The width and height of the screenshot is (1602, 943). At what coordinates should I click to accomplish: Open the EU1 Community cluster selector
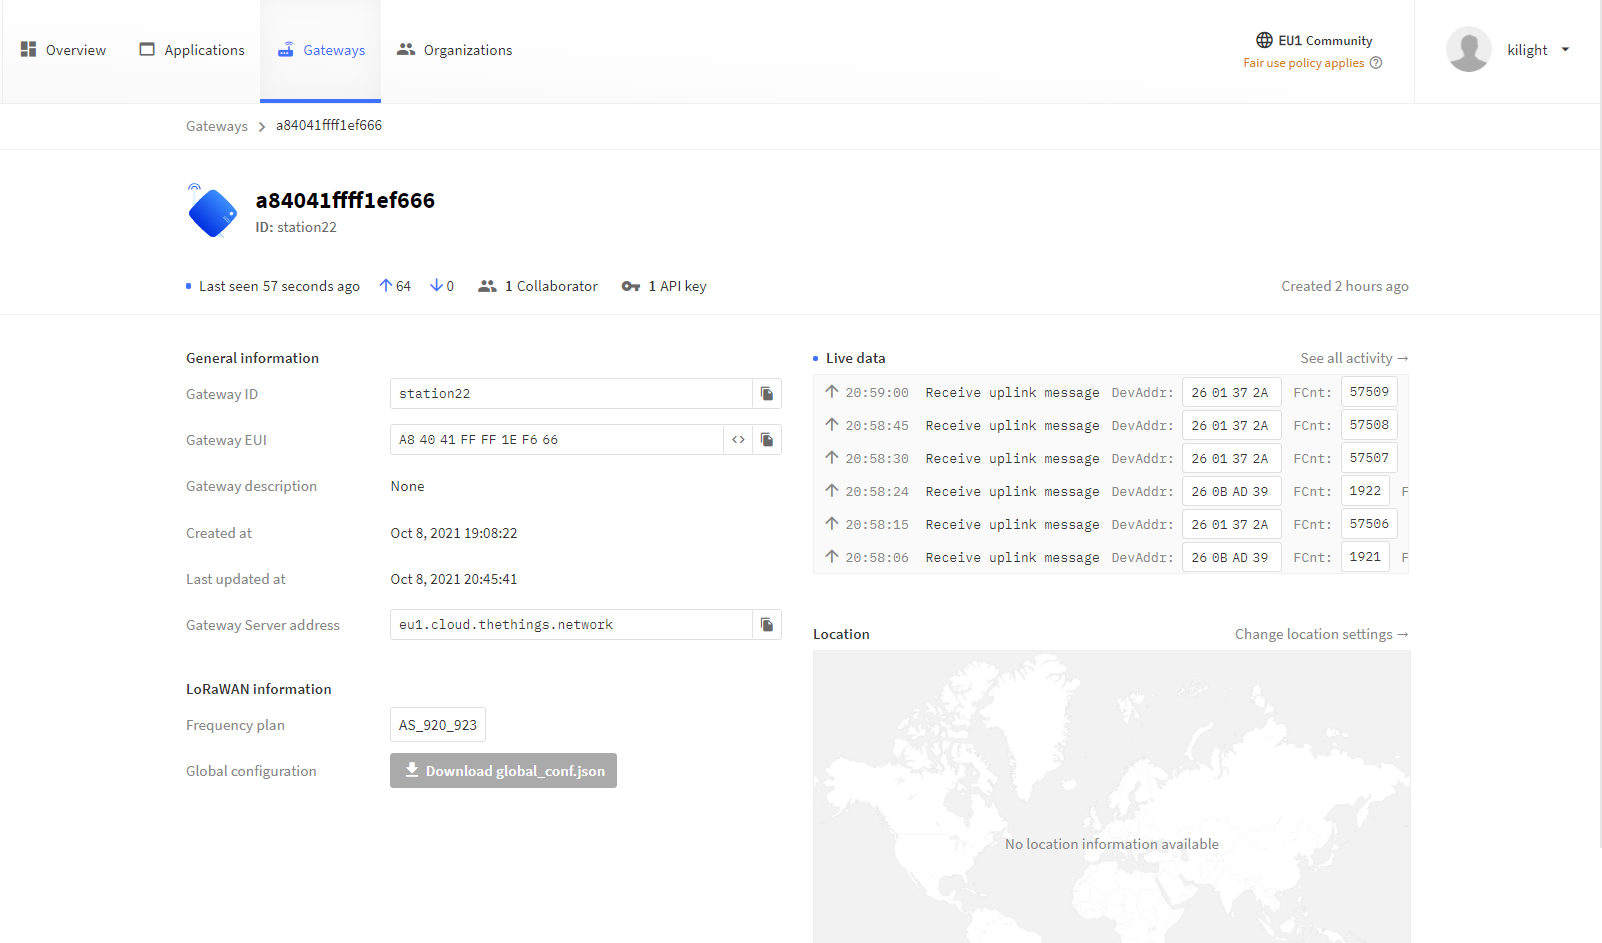pyautogui.click(x=1314, y=41)
